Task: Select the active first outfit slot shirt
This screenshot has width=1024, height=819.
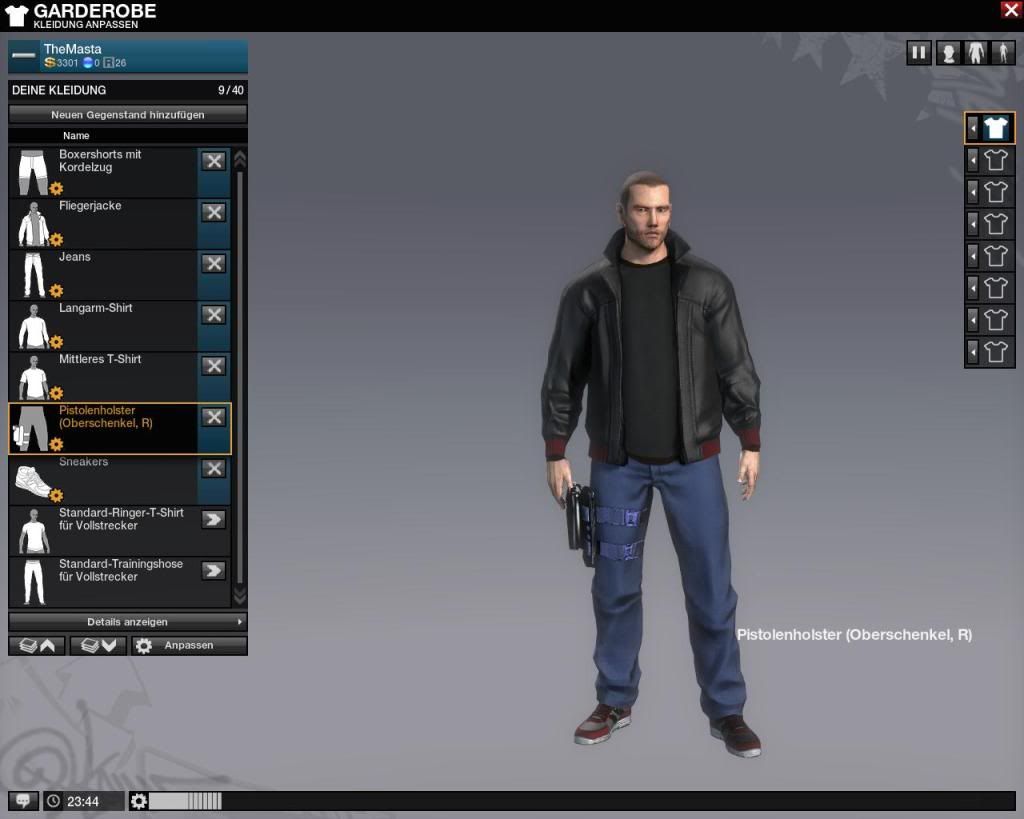Action: point(995,128)
